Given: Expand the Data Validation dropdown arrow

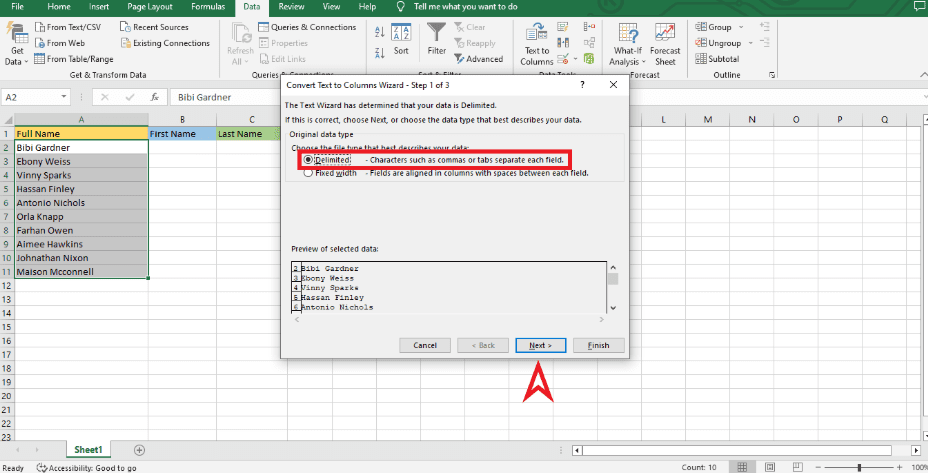Looking at the screenshot, I should pyautogui.click(x=575, y=59).
